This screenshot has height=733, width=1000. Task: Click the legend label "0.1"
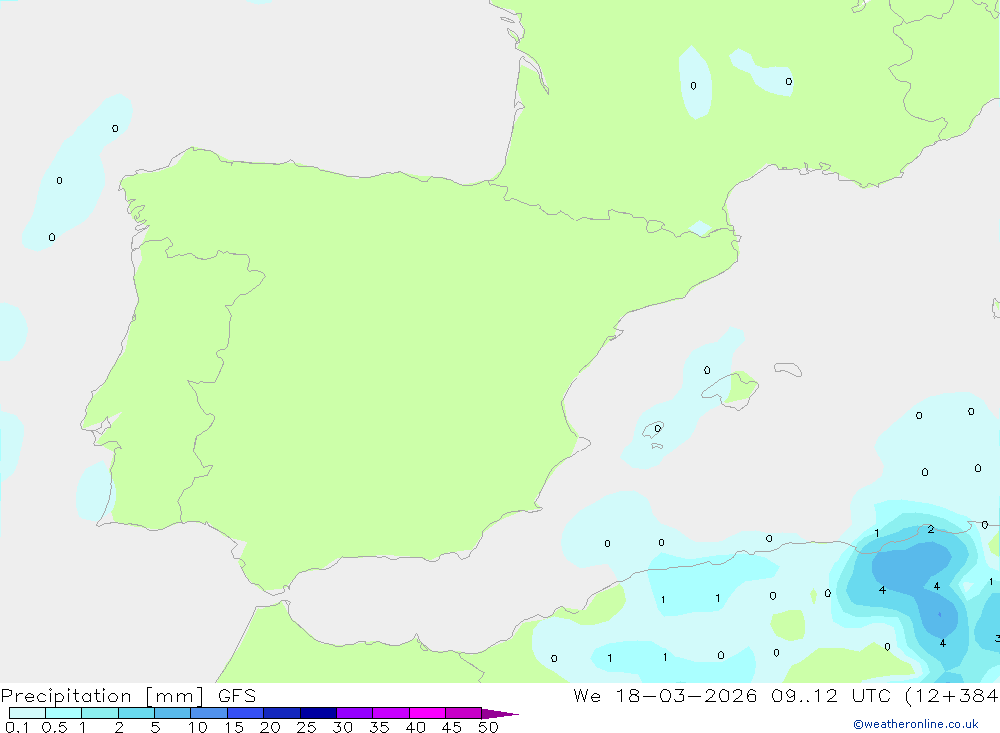17,727
